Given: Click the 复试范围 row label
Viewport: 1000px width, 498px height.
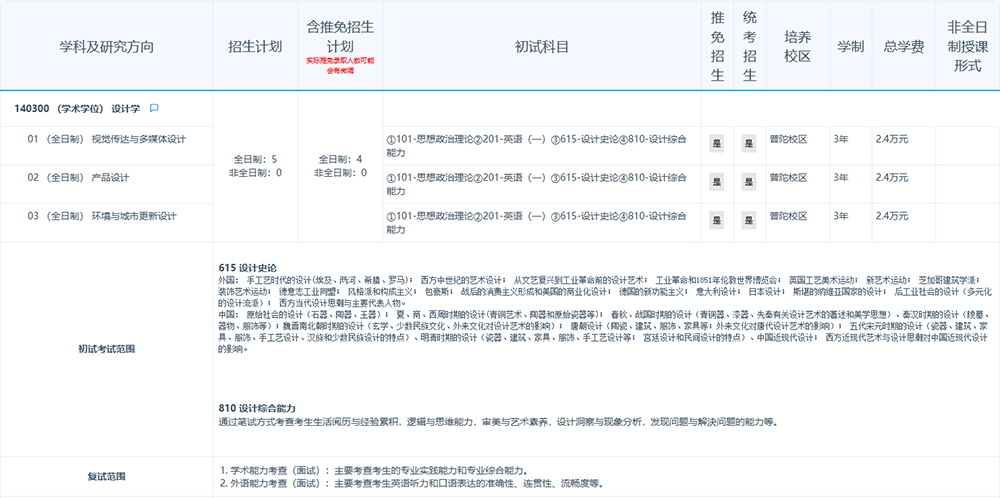Looking at the screenshot, I should [106, 476].
